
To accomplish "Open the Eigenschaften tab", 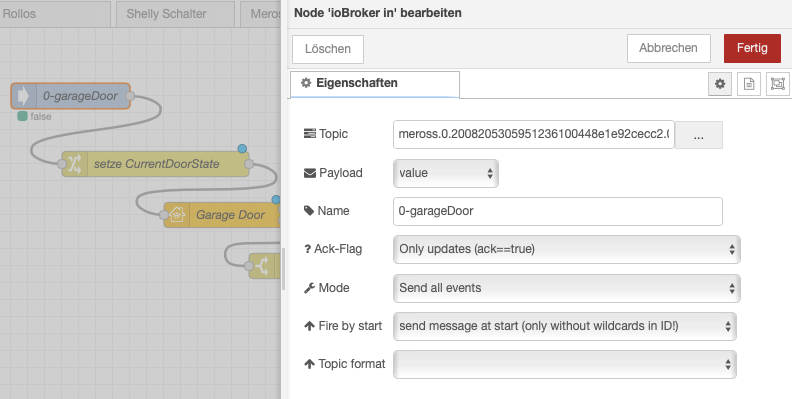I will [x=375, y=84].
